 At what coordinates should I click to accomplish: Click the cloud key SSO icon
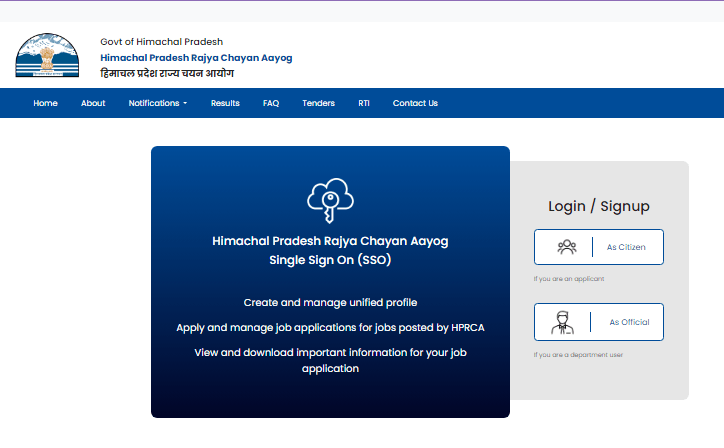point(330,200)
